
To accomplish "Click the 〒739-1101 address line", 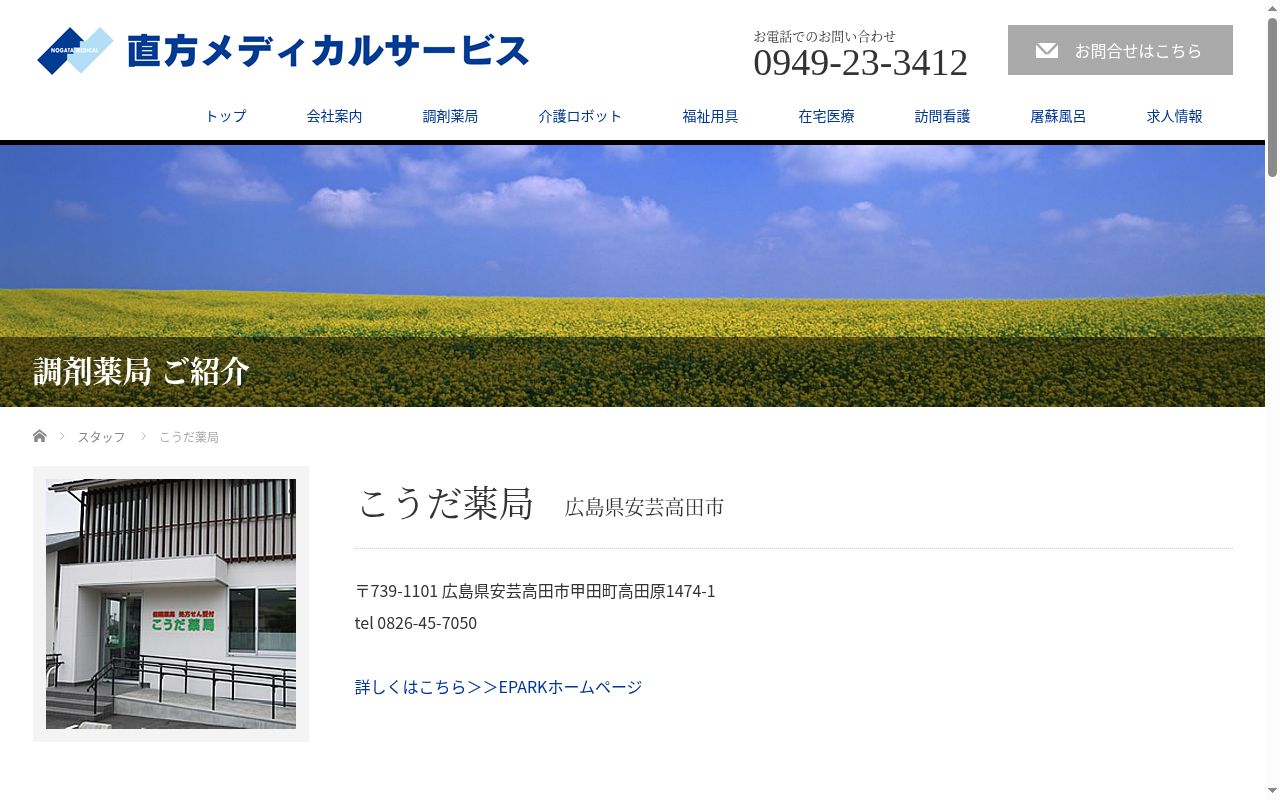I will tap(535, 591).
